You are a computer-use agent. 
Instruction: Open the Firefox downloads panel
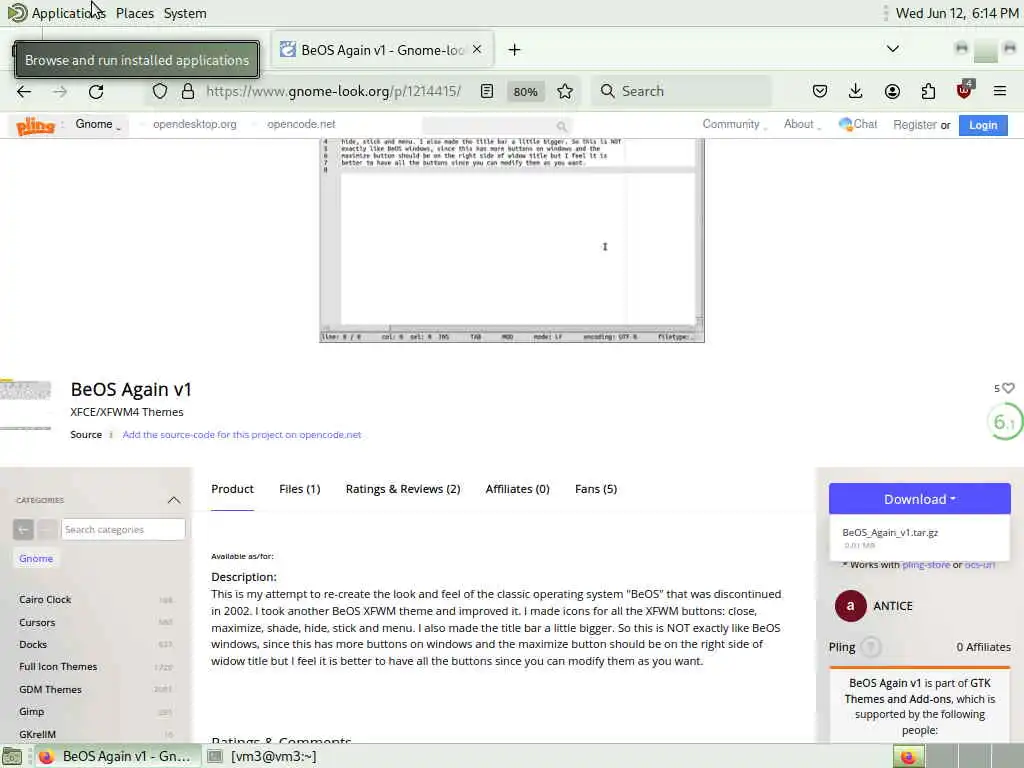coord(856,91)
